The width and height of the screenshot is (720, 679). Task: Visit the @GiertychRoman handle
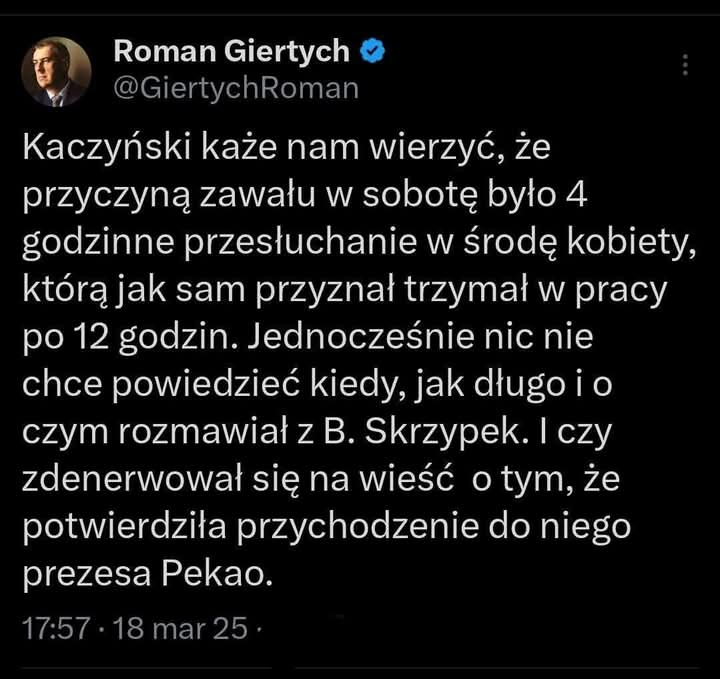pyautogui.click(x=236, y=88)
